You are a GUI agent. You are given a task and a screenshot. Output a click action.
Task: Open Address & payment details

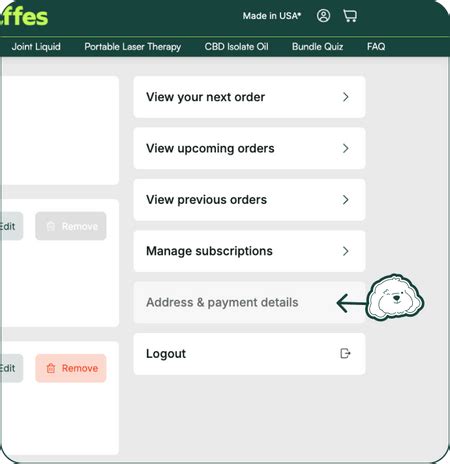coord(249,302)
